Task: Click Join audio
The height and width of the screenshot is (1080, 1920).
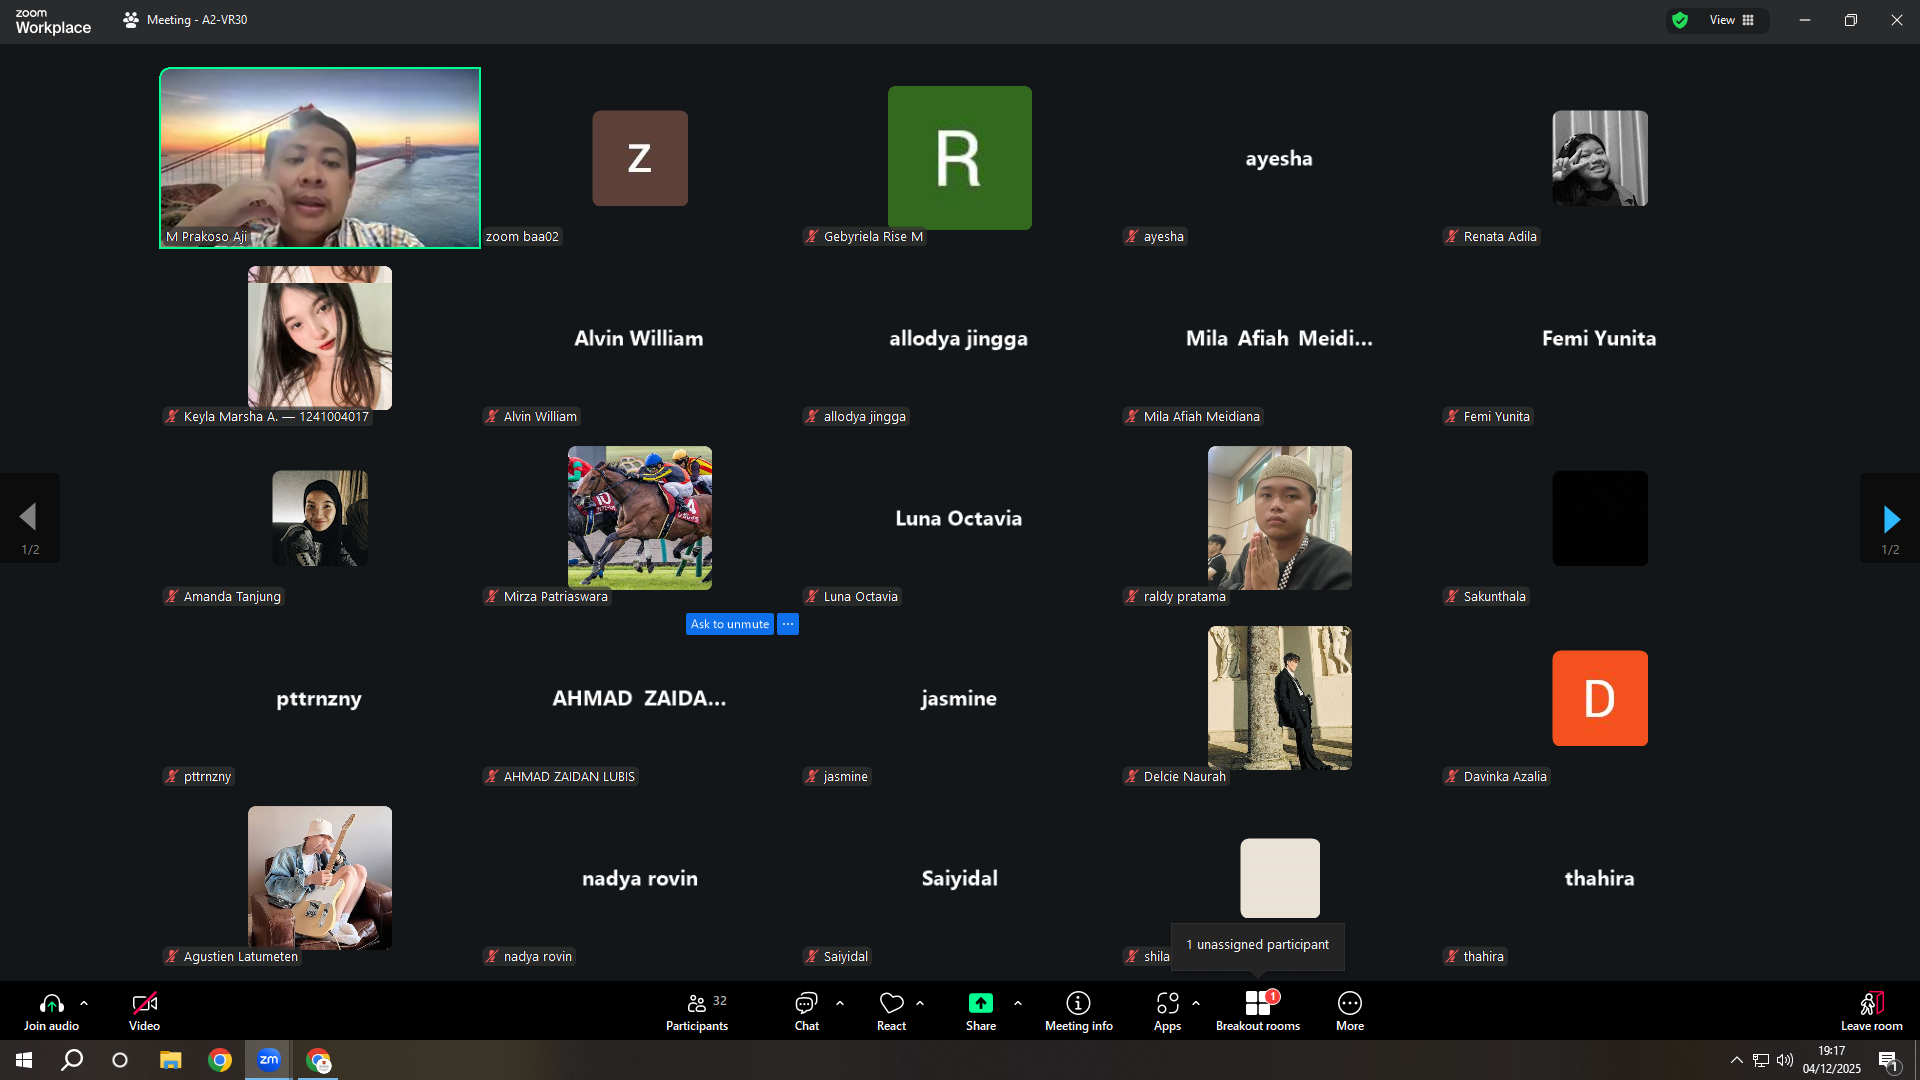Action: coord(51,1011)
